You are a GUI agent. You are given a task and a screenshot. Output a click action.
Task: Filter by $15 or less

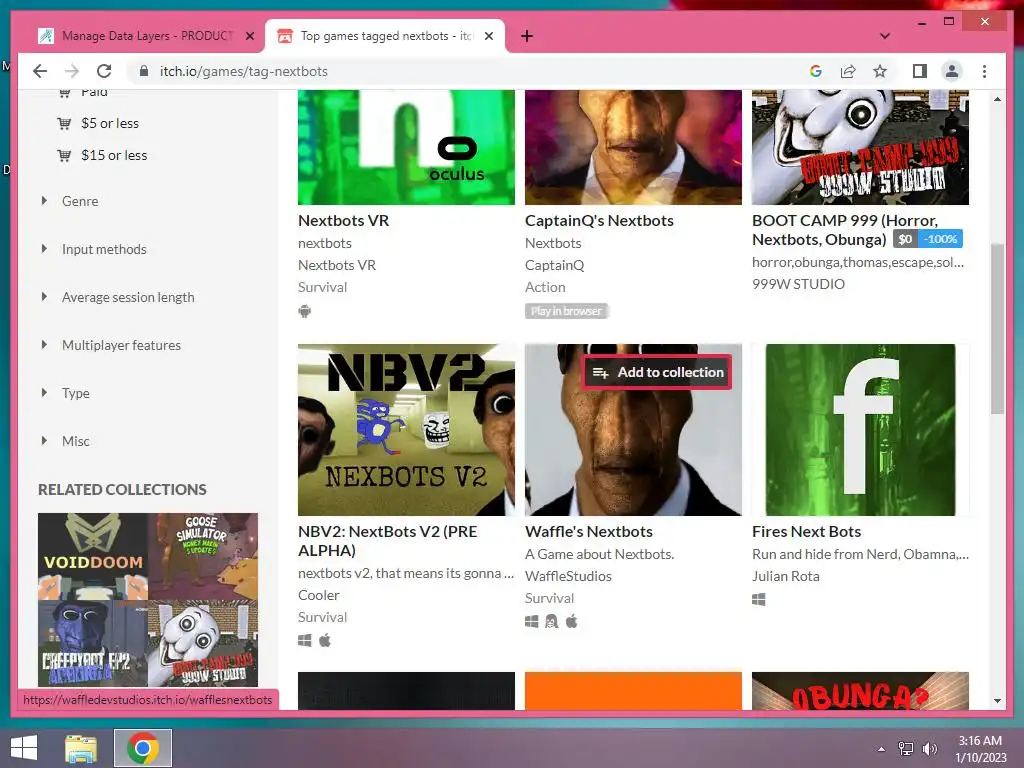point(114,155)
